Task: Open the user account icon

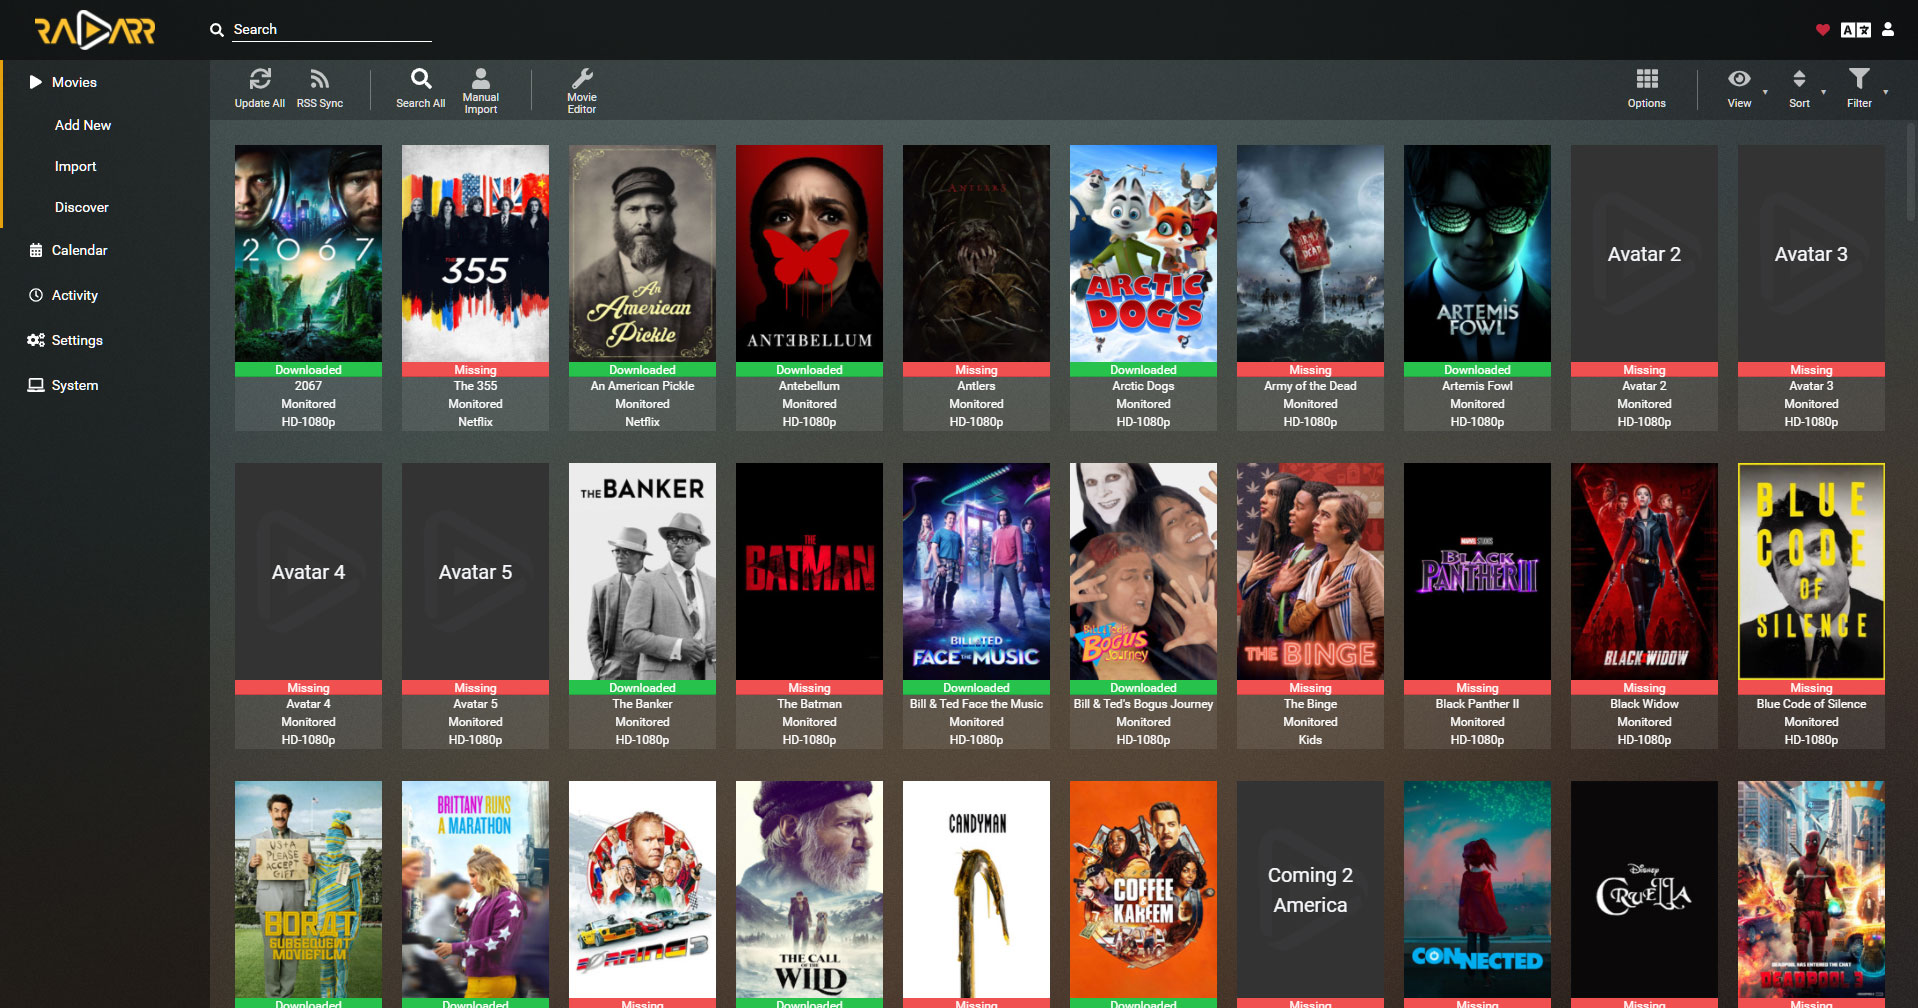Action: 1888,30
